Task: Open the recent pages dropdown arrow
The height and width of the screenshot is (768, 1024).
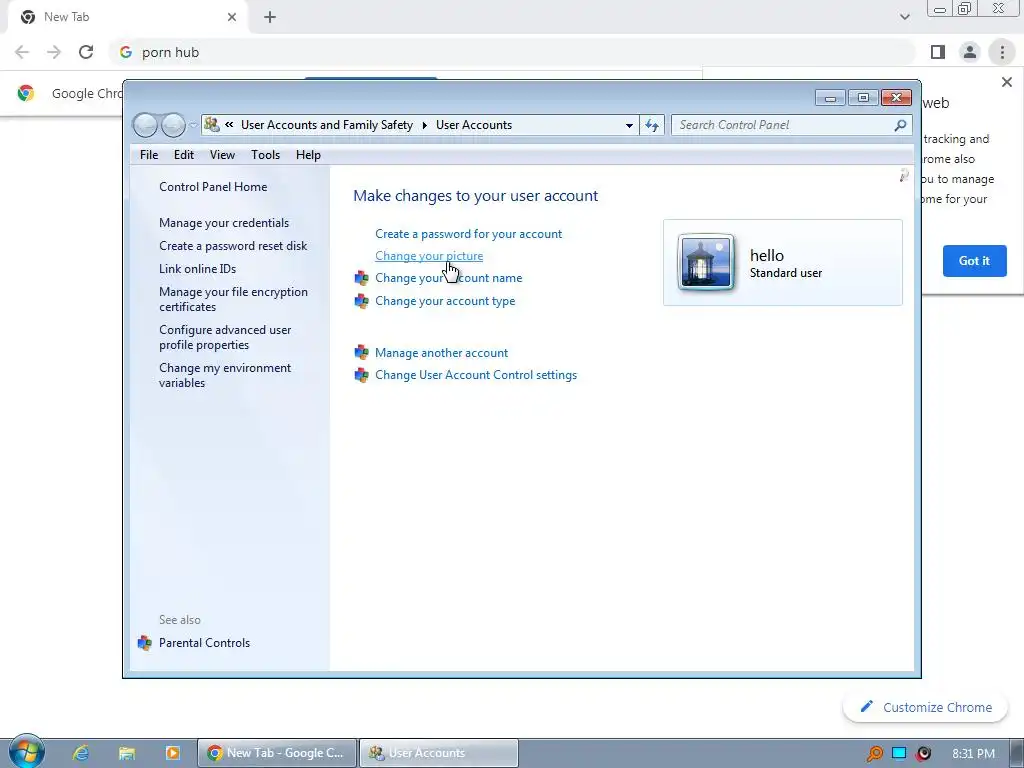Action: (x=193, y=125)
